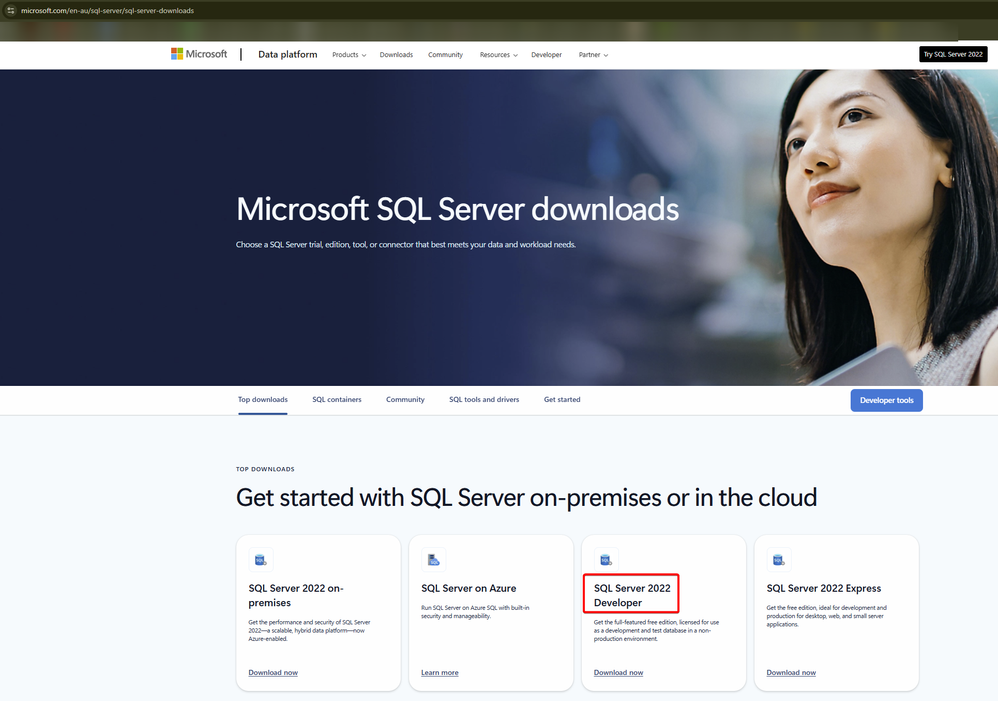This screenshot has width=998, height=701.
Task: Switch to the SQL containers tab
Action: [x=337, y=400]
